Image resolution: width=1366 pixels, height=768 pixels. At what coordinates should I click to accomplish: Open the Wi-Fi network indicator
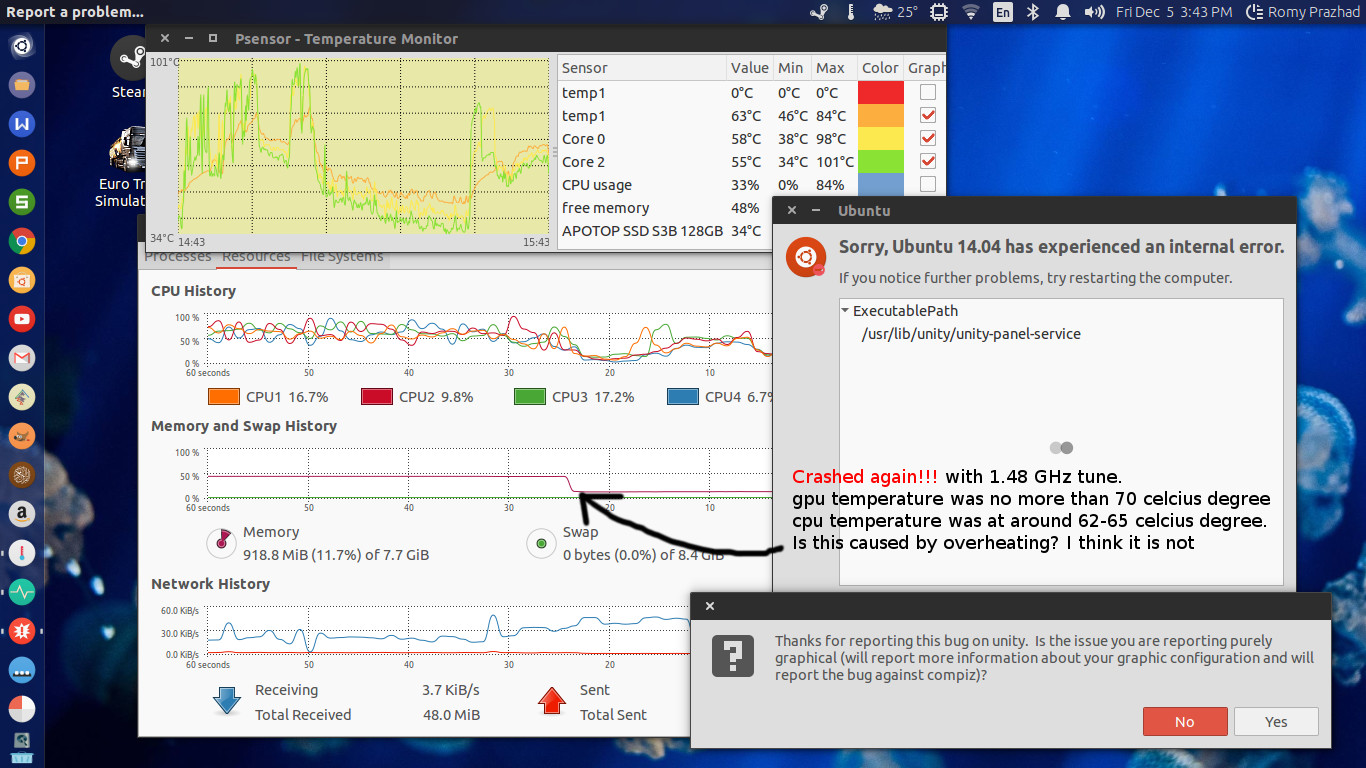click(970, 12)
